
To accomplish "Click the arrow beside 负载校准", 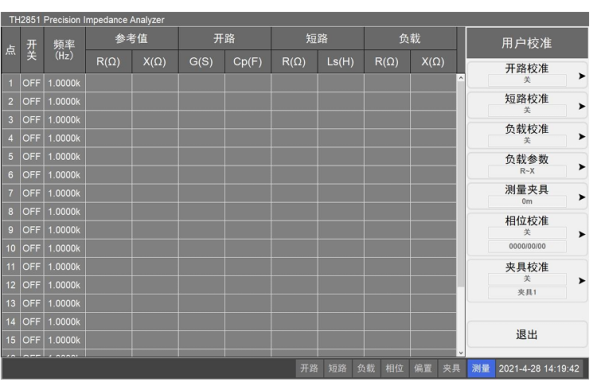I will coord(581,136).
